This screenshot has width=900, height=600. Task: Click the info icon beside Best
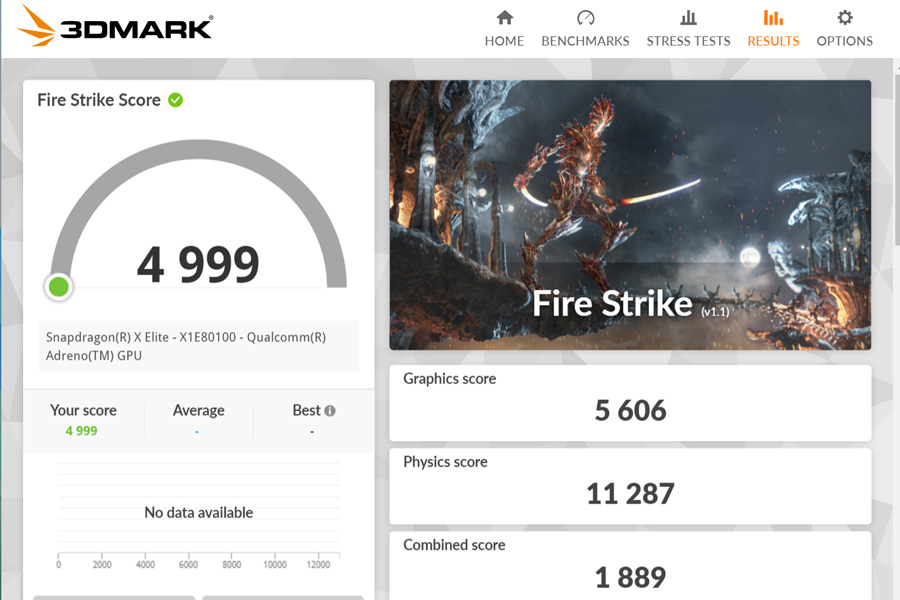point(329,411)
